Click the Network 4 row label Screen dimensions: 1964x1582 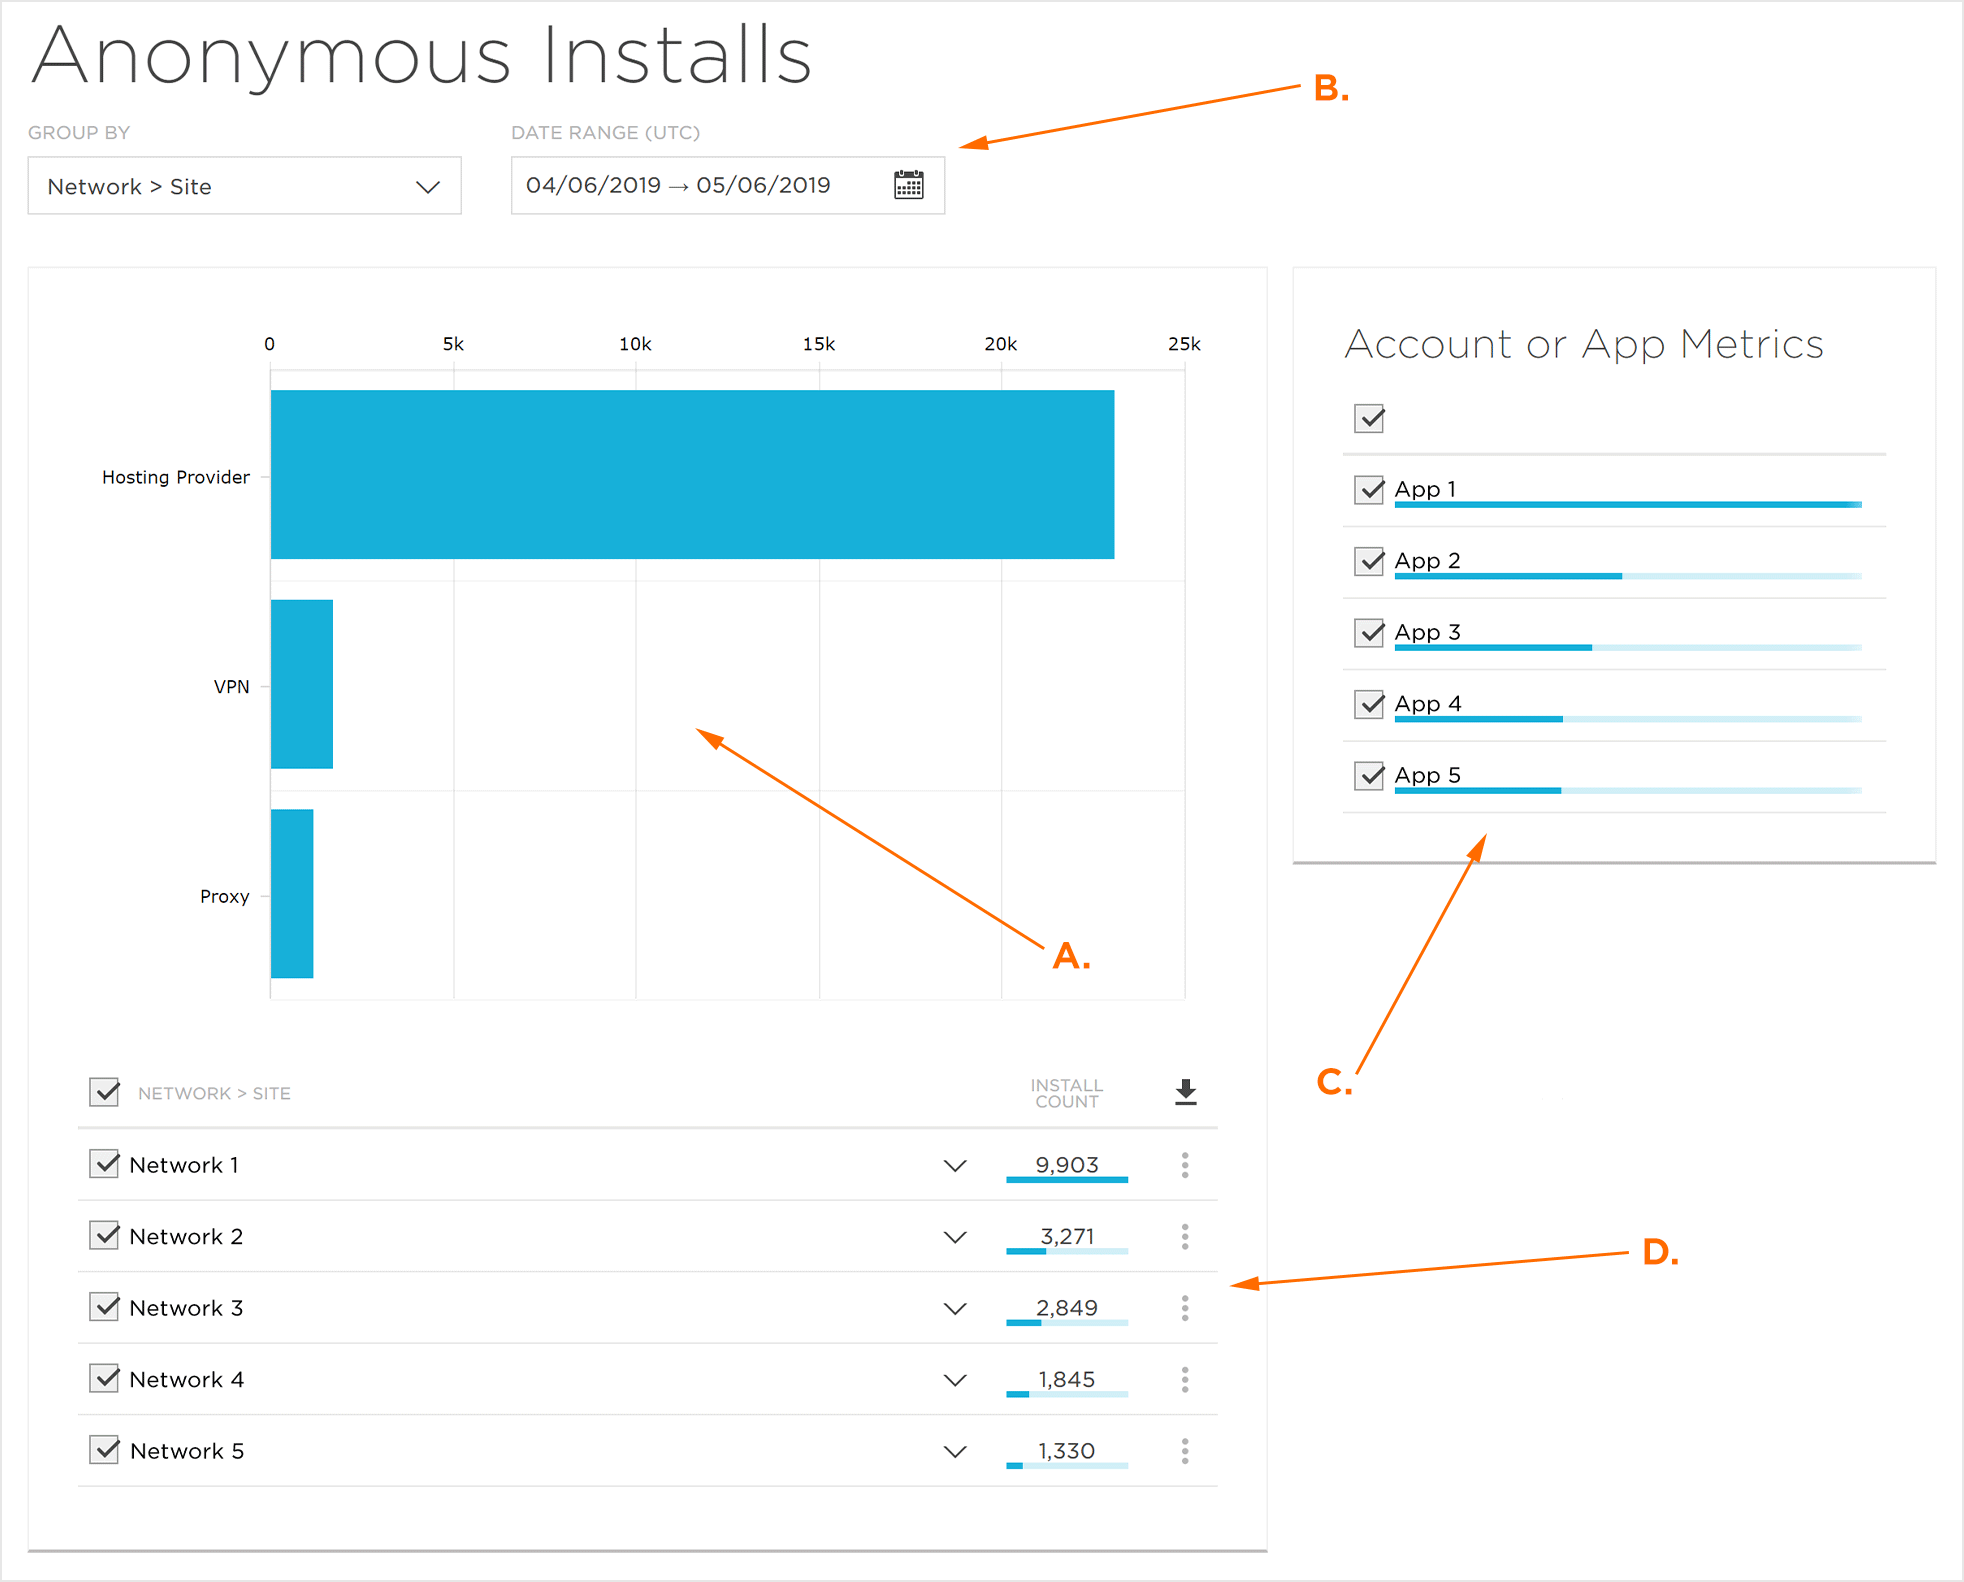[187, 1380]
